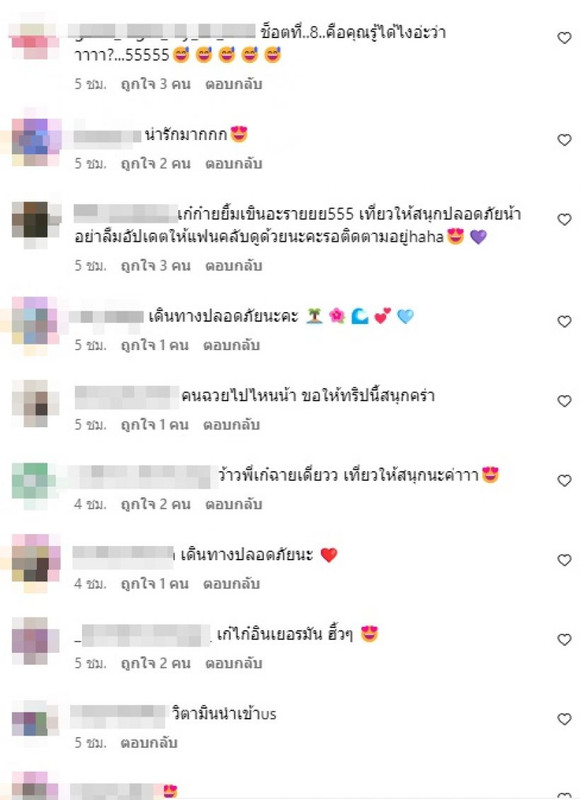Screen dimensions: 580x800
Task: Open profile picture of น่ารักมากกก commenter
Action: pos(36,141)
